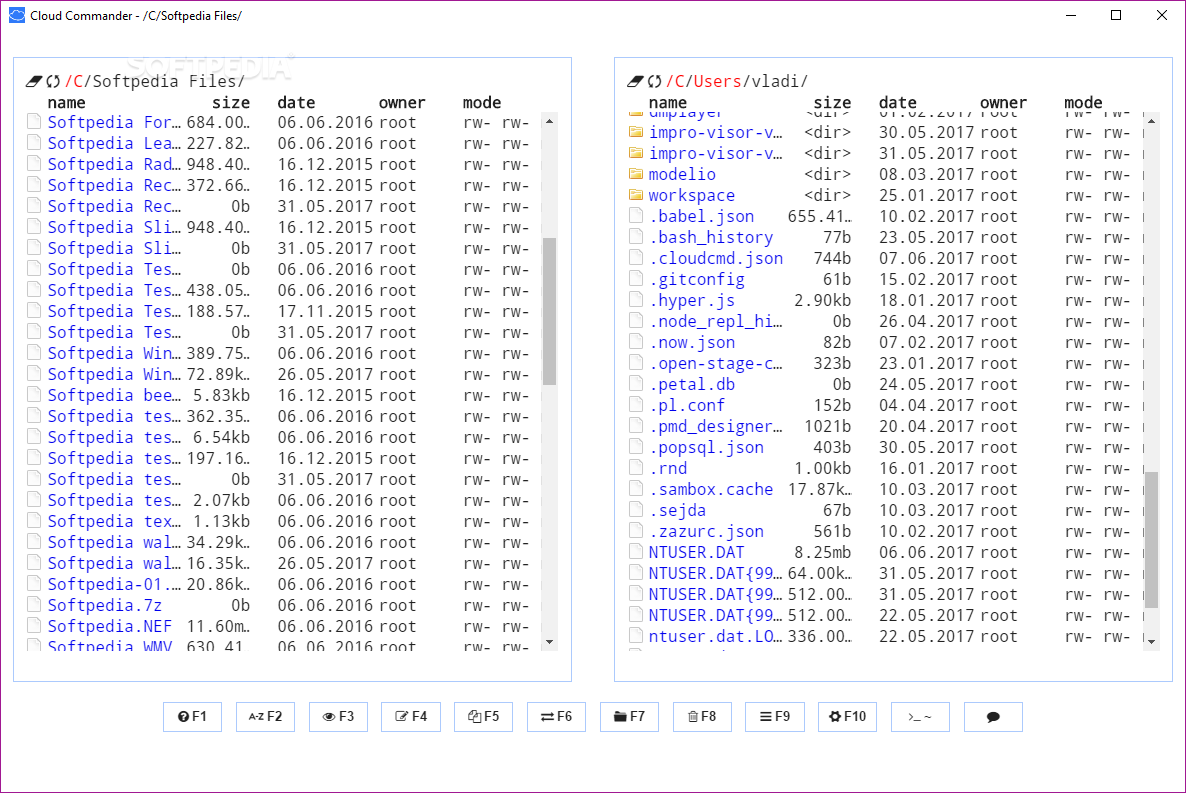Screen dimensions: 1186x793
Task: Click the folder icon beside workspace
Action: tap(635, 195)
